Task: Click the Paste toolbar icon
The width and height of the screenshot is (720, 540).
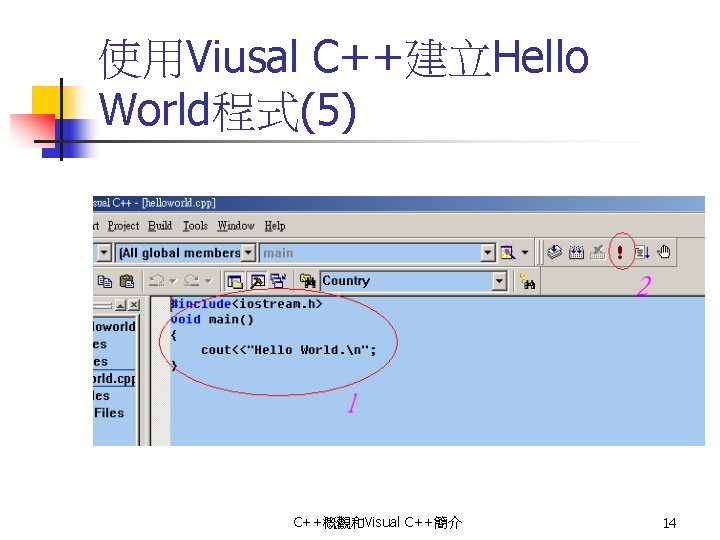Action: [x=127, y=281]
